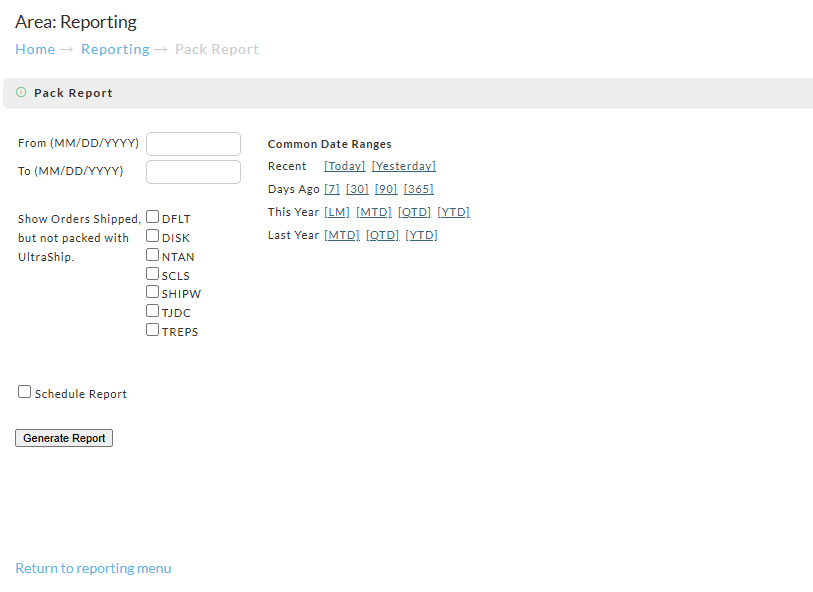Choose the [30] days ago range

[357, 189]
